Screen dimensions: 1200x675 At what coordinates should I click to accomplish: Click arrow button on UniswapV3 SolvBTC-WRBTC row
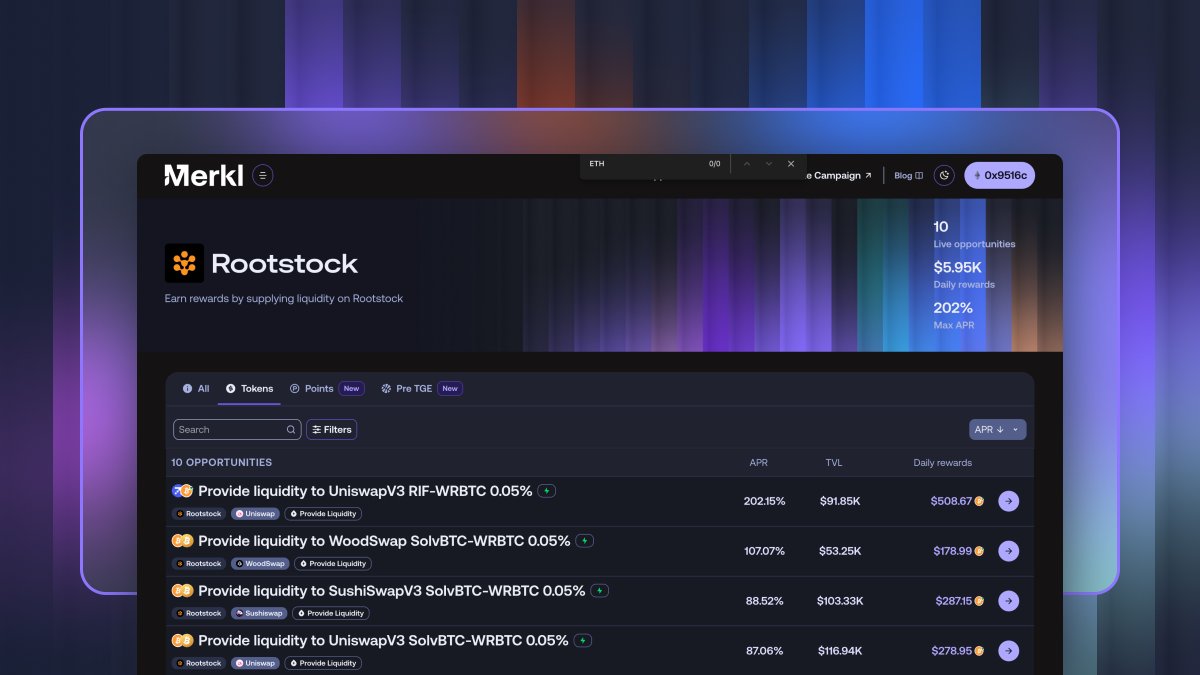pyautogui.click(x=1009, y=651)
